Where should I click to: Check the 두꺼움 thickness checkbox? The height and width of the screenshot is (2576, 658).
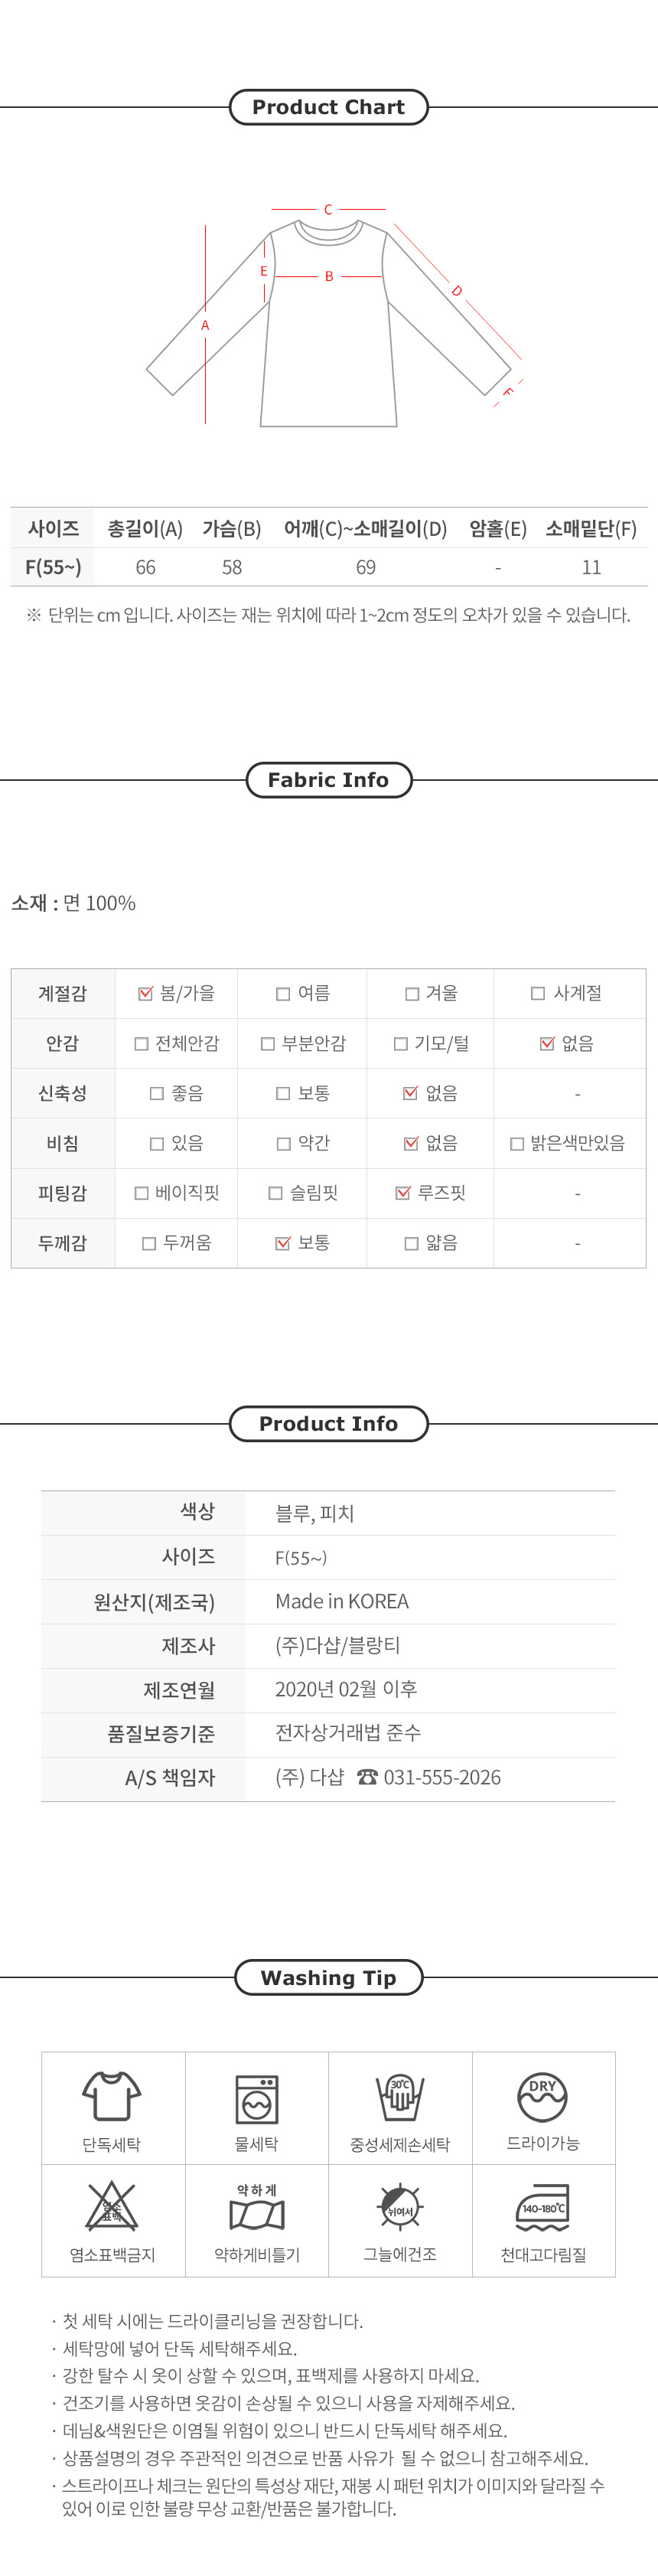pos(149,1243)
